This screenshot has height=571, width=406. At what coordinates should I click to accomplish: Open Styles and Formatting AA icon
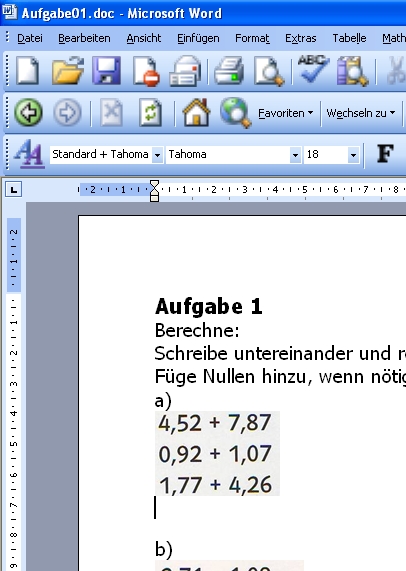[29, 154]
